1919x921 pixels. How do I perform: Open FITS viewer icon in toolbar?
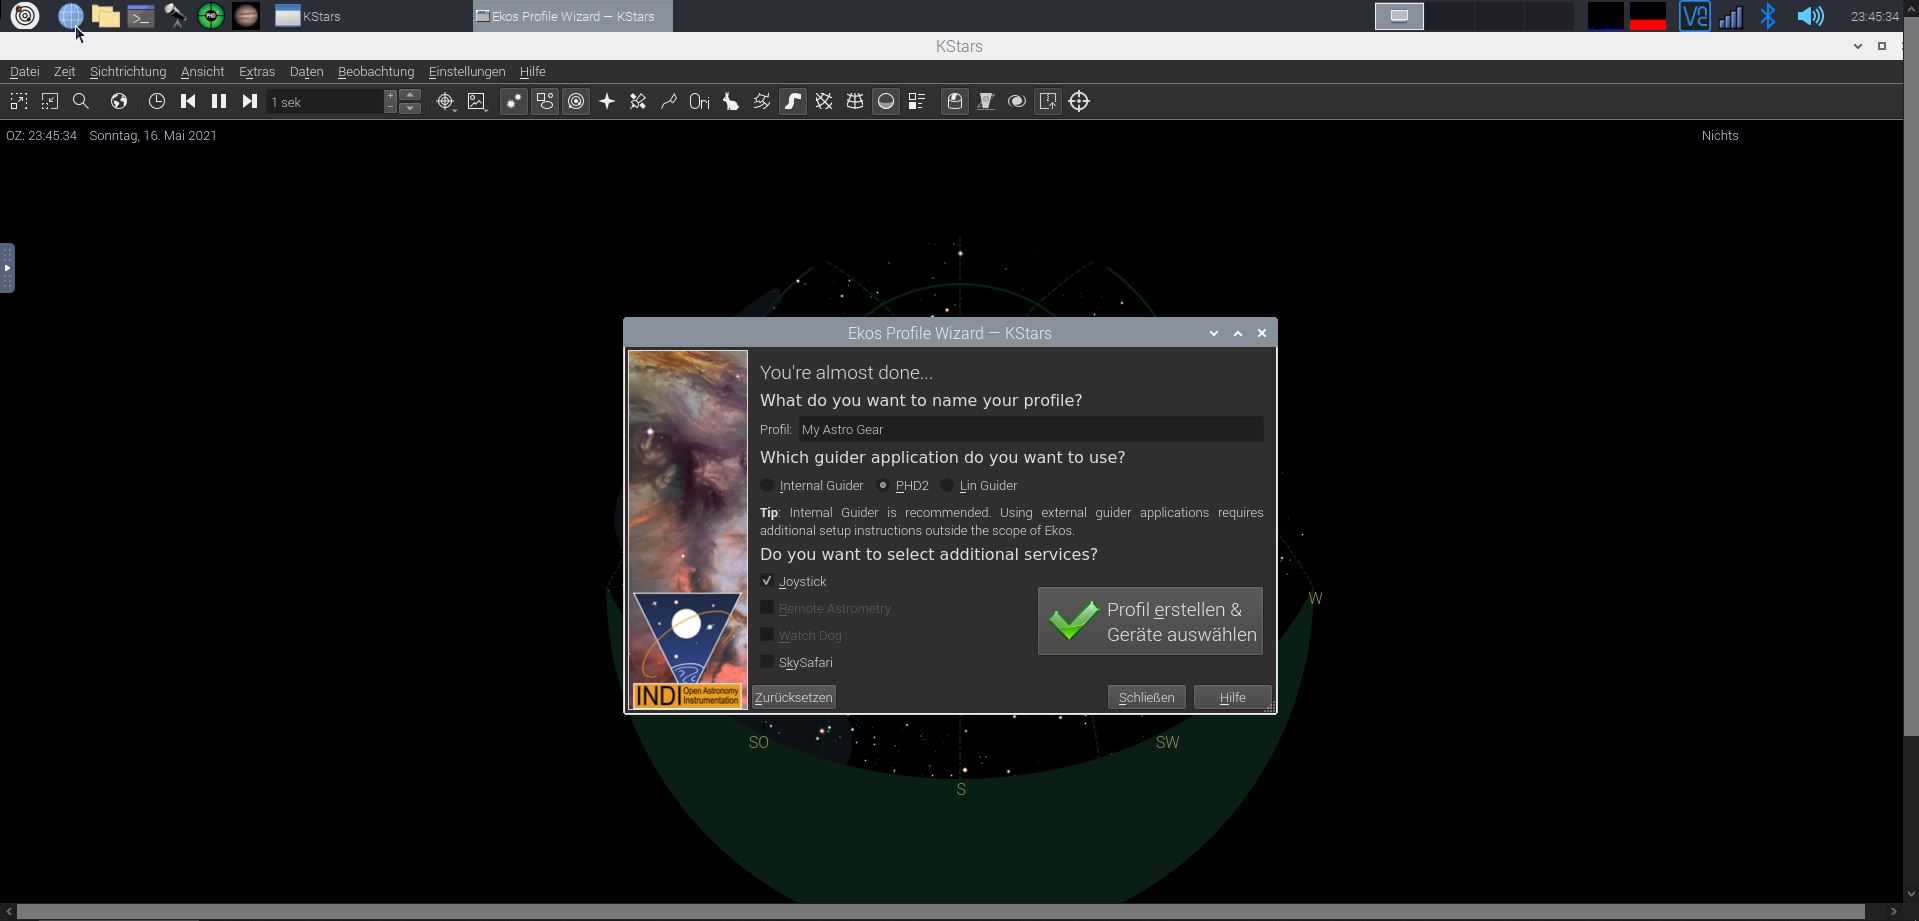pyautogui.click(x=1017, y=101)
